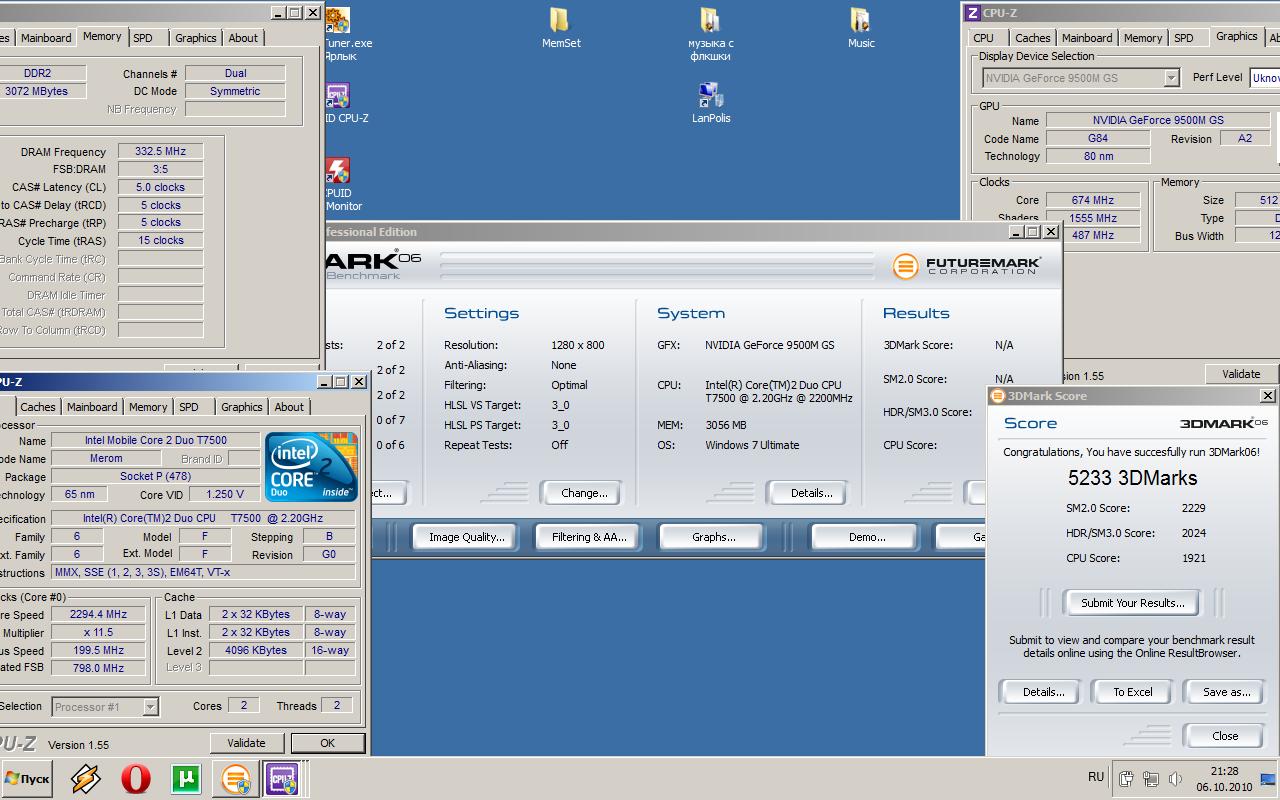Viewport: 1280px width, 800px height.
Task: Open Graphics tab in the CPU-Z Memory window
Action: (x=196, y=38)
